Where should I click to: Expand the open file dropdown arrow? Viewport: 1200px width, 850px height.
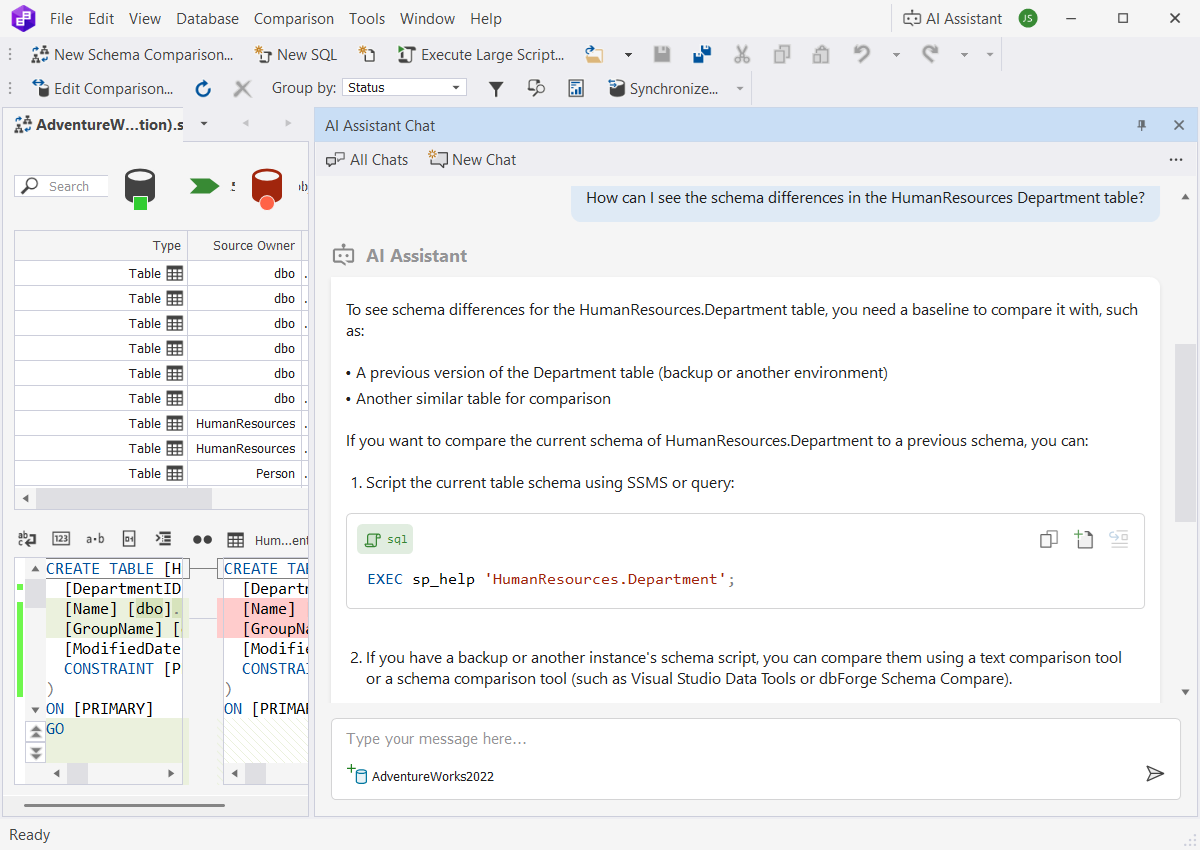[628, 55]
